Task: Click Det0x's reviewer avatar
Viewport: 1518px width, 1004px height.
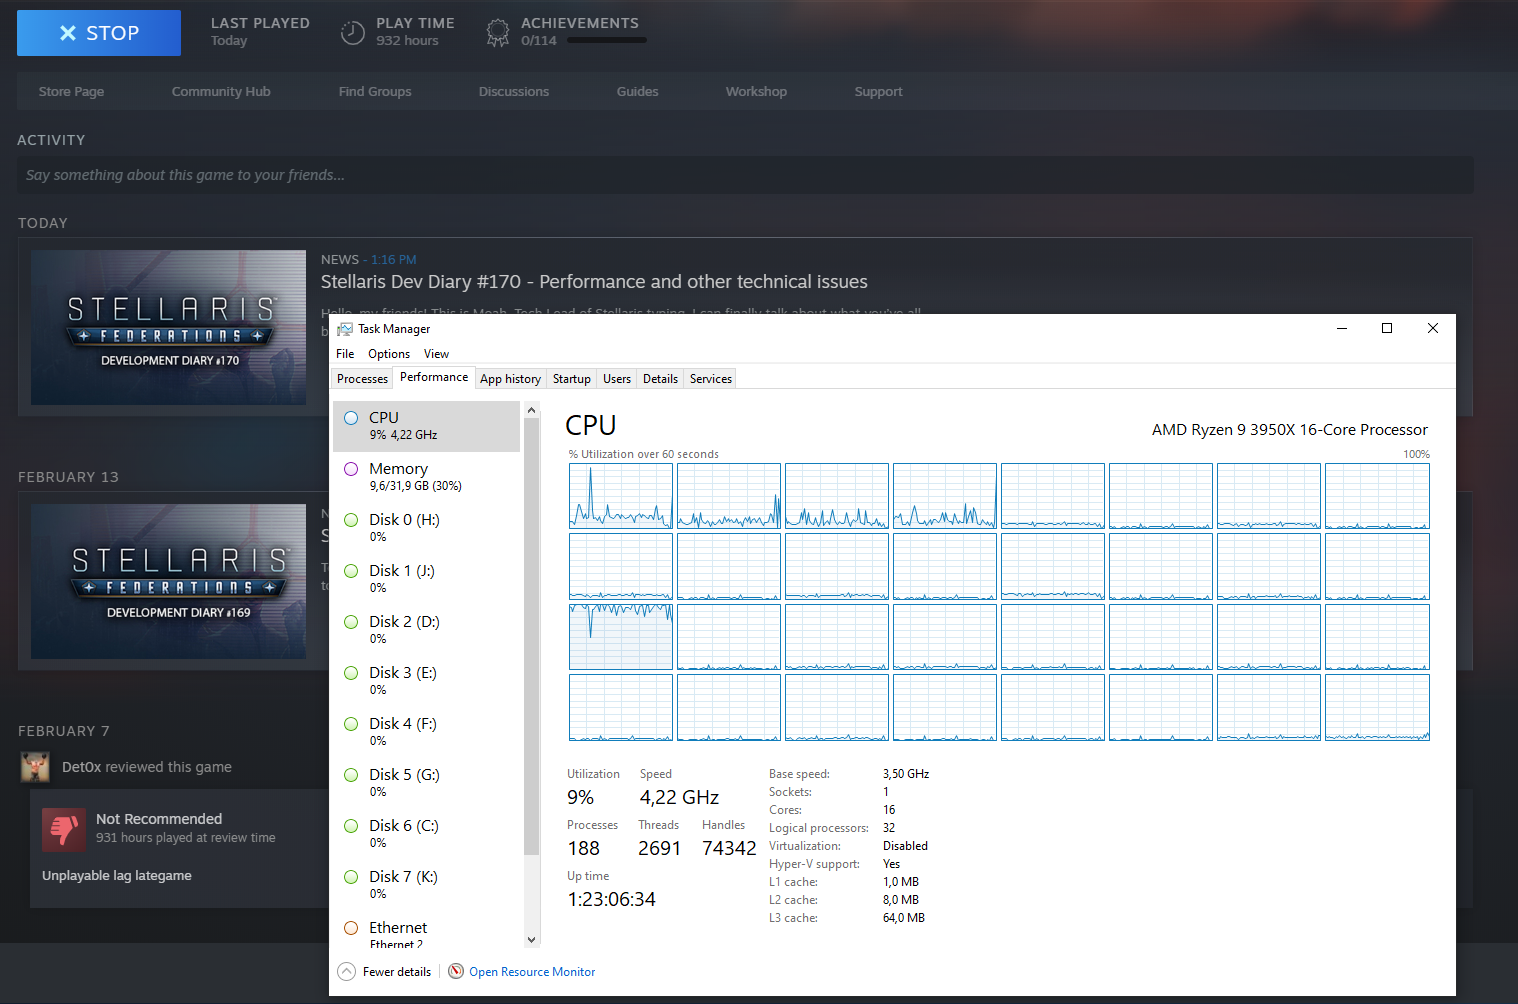Action: pos(35,767)
